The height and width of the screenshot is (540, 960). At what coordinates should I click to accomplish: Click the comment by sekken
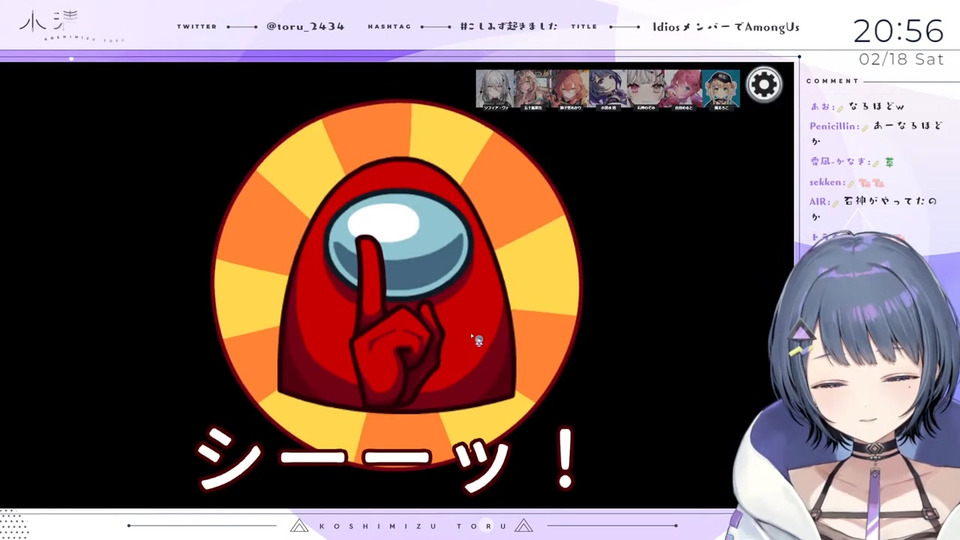click(x=847, y=182)
